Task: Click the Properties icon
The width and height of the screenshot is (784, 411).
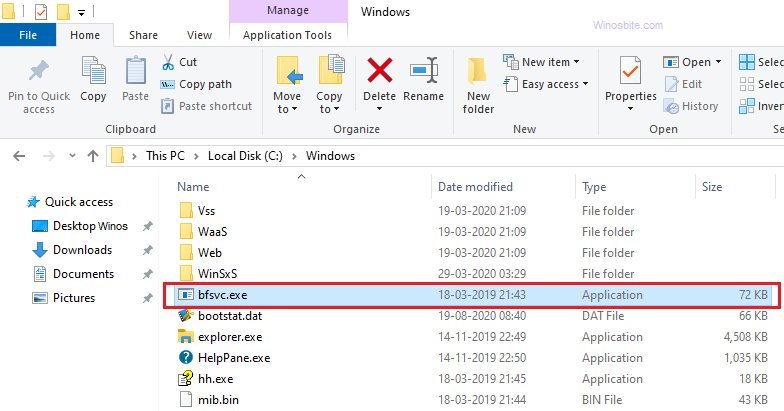Action: tap(630, 70)
